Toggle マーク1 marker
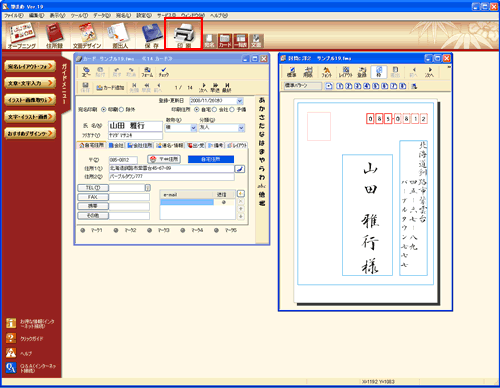500x388 pixels. (x=83, y=230)
